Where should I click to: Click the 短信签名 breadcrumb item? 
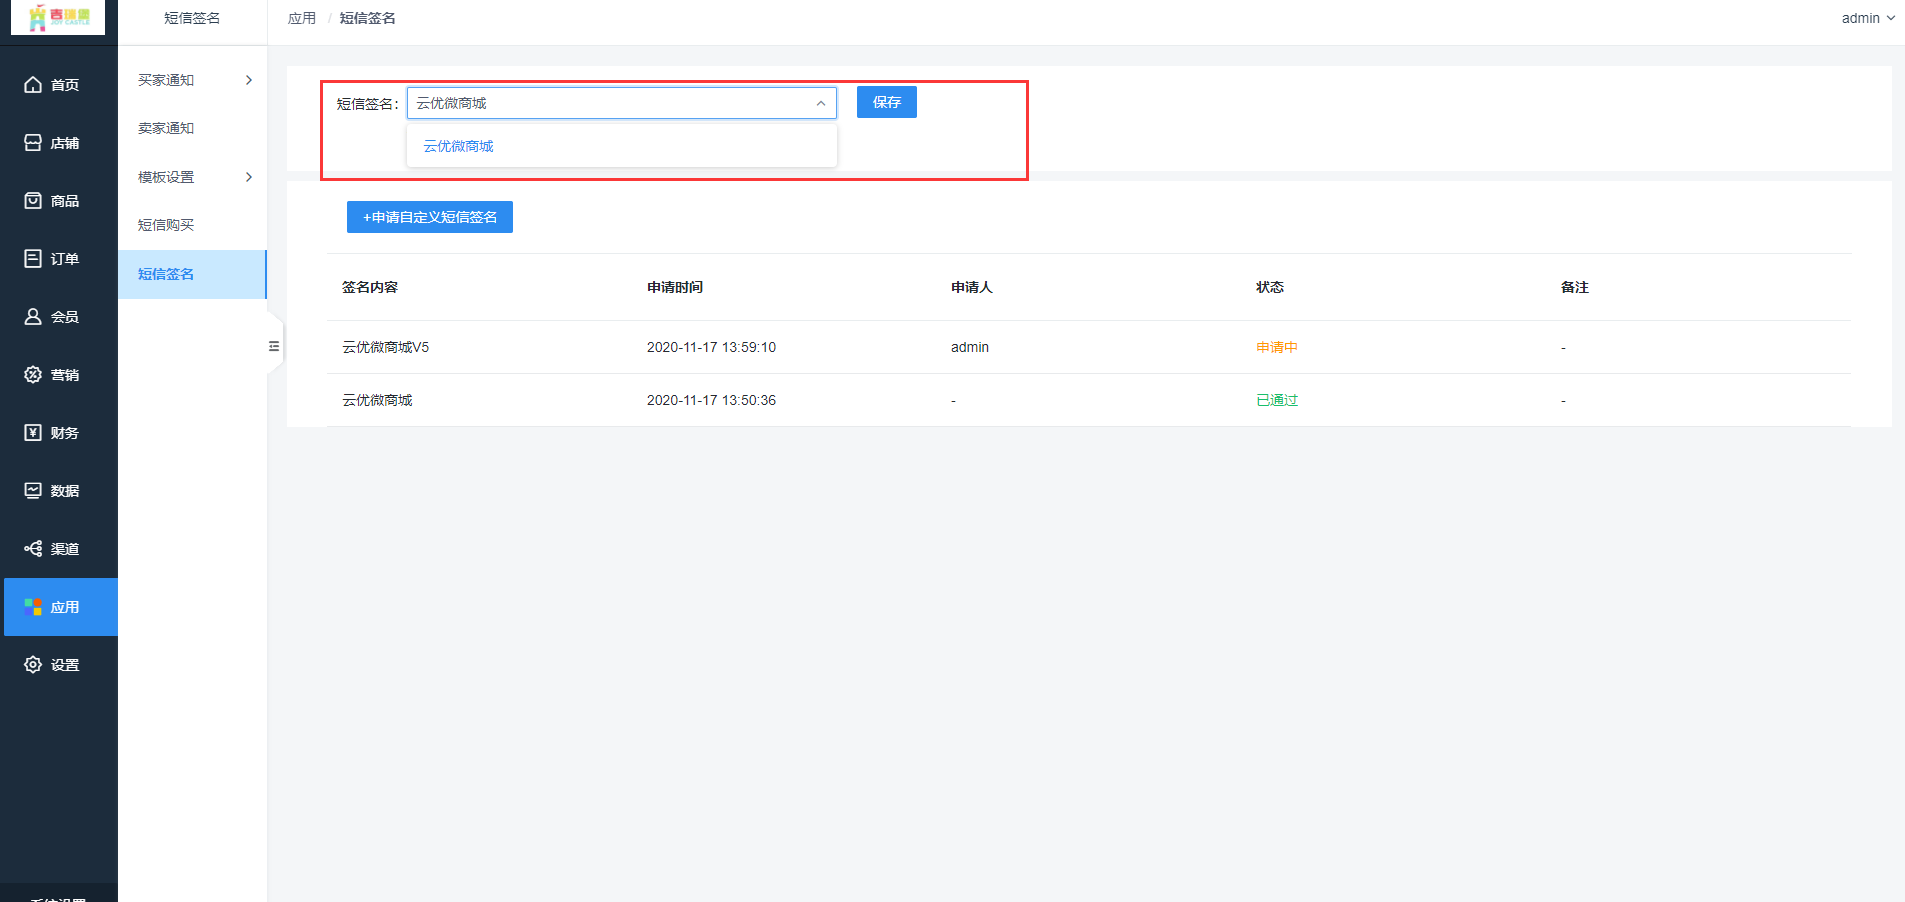click(367, 18)
